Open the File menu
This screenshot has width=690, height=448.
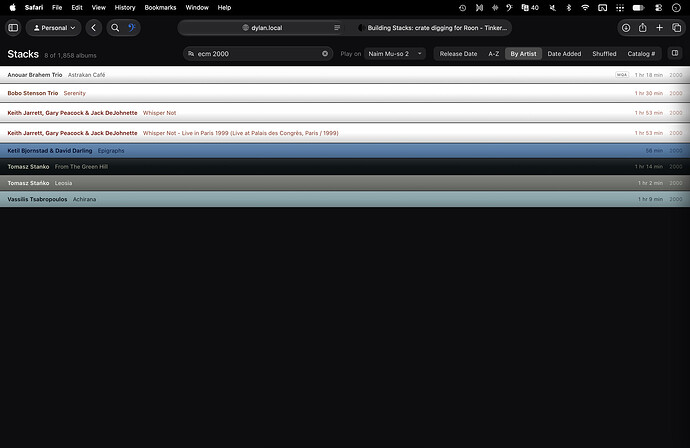[57, 7]
